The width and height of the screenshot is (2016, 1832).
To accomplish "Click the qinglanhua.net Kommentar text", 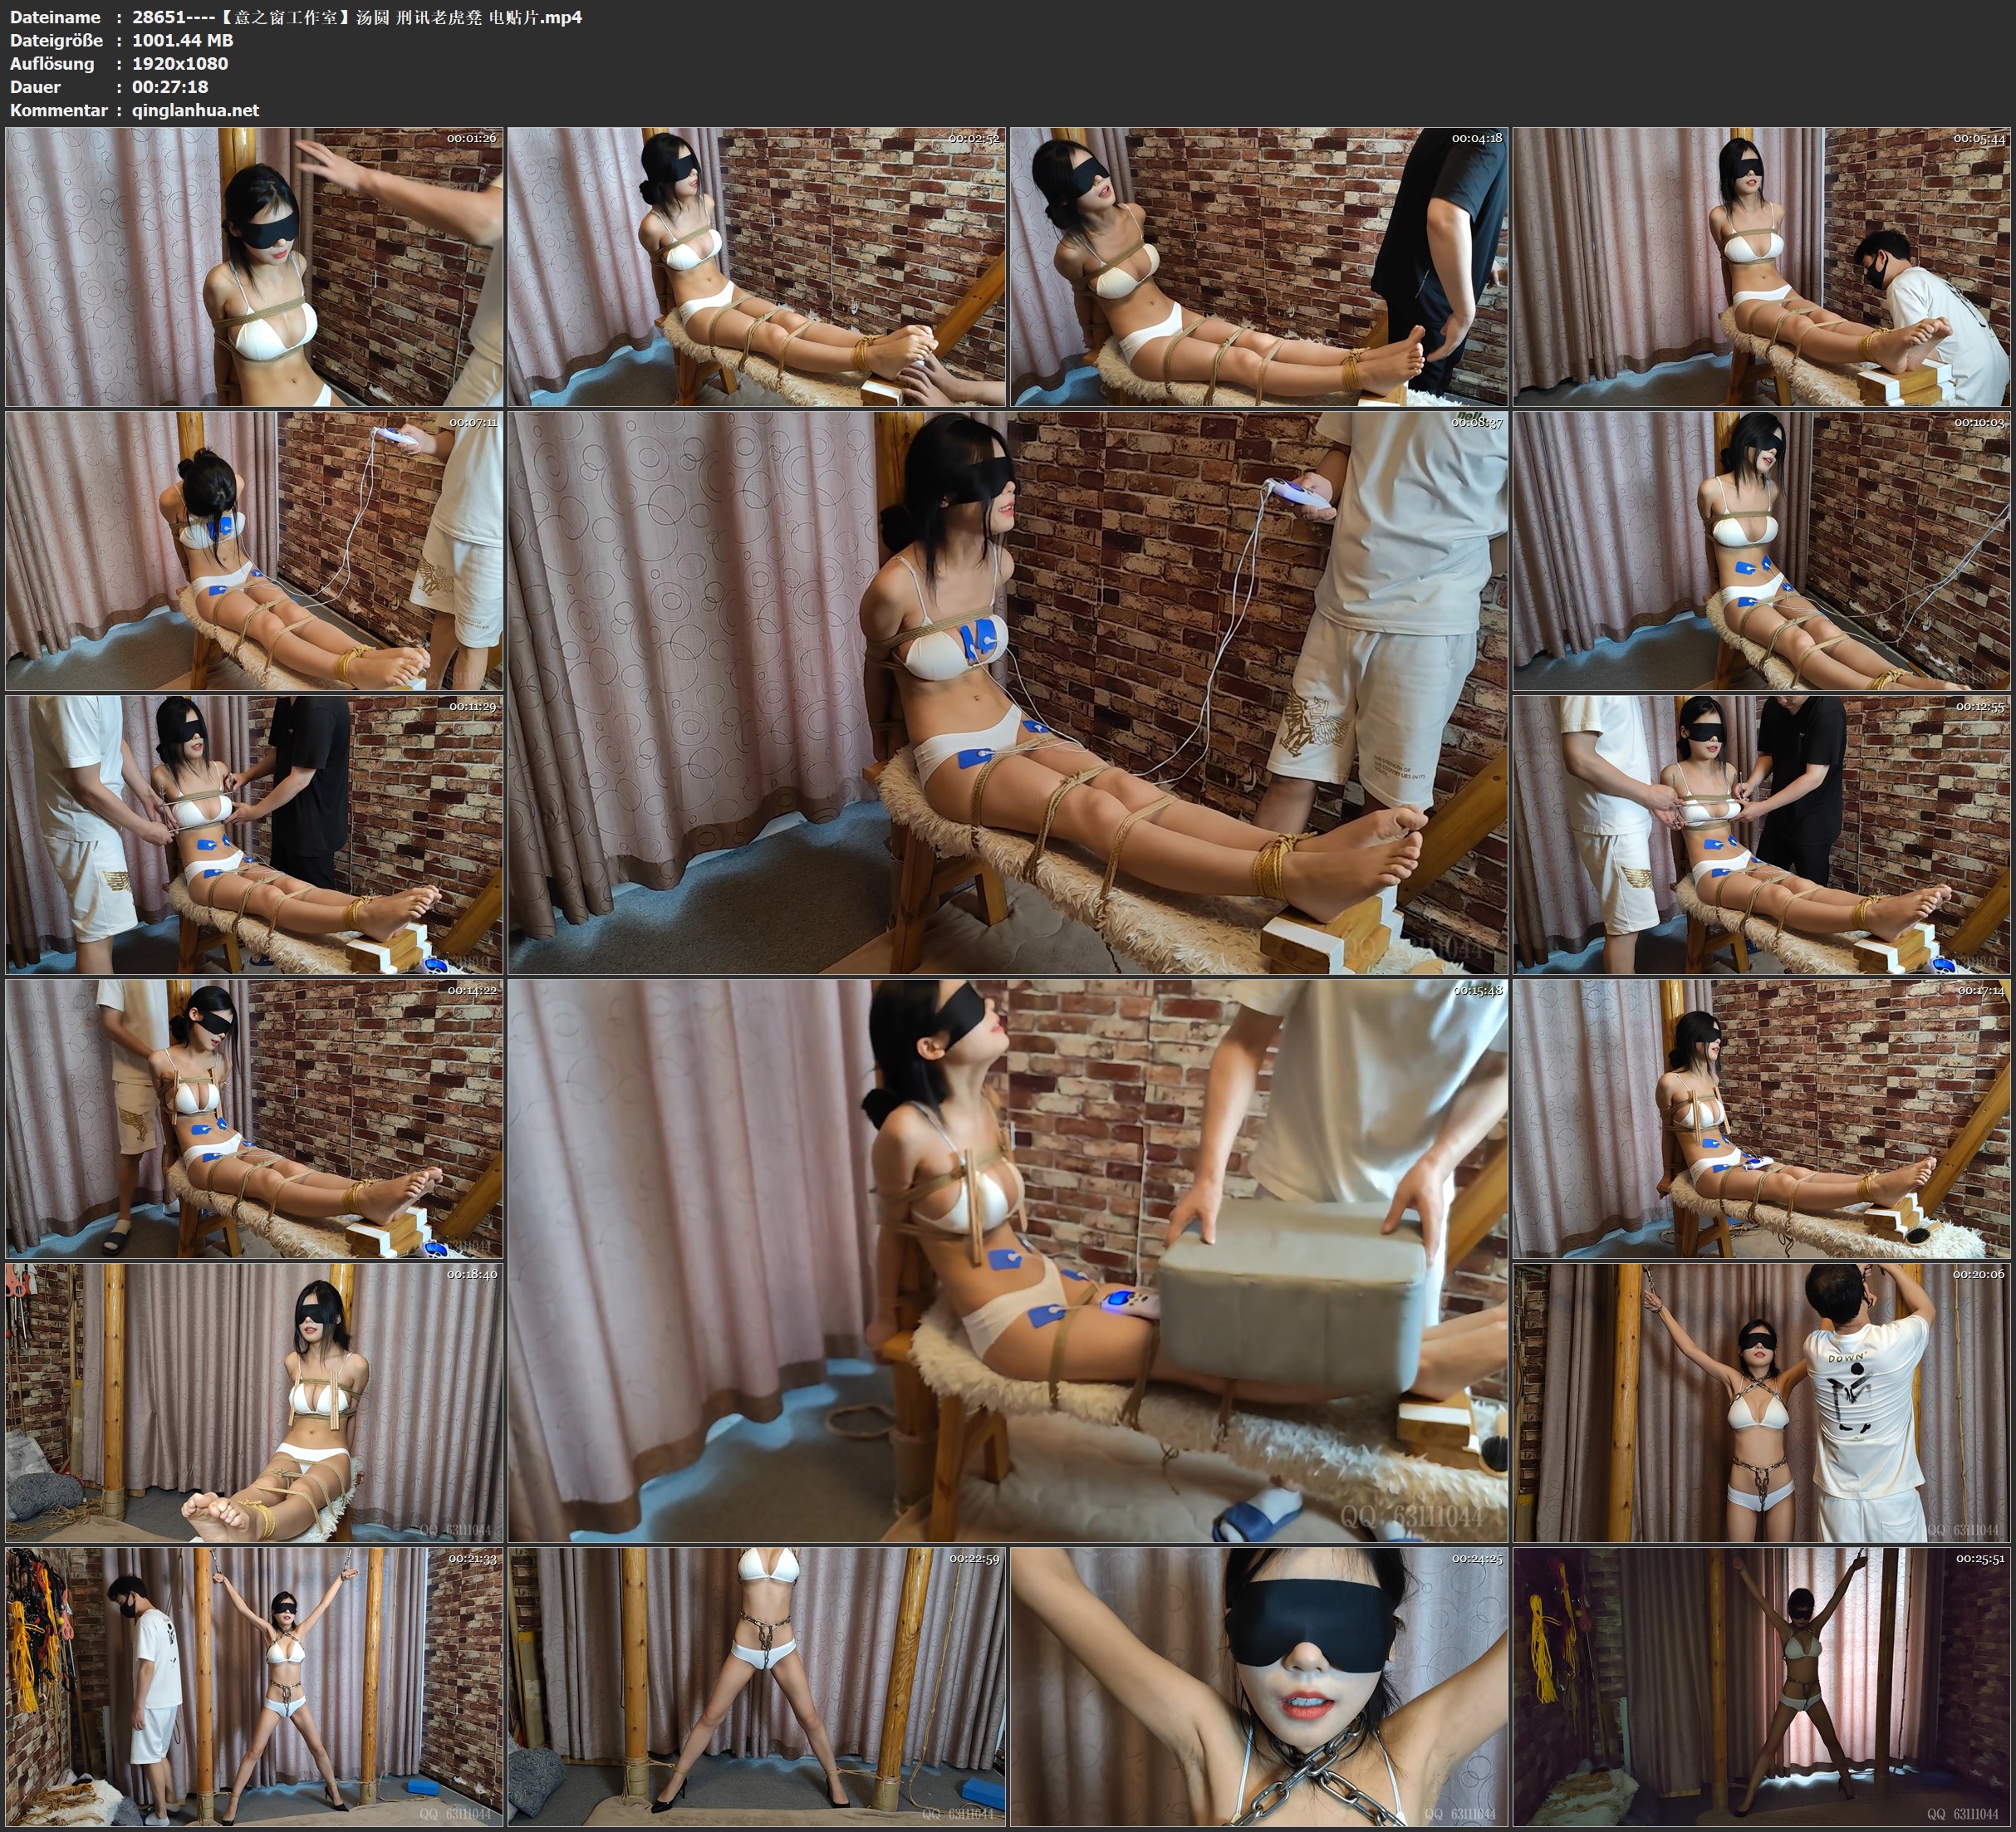I will [195, 110].
